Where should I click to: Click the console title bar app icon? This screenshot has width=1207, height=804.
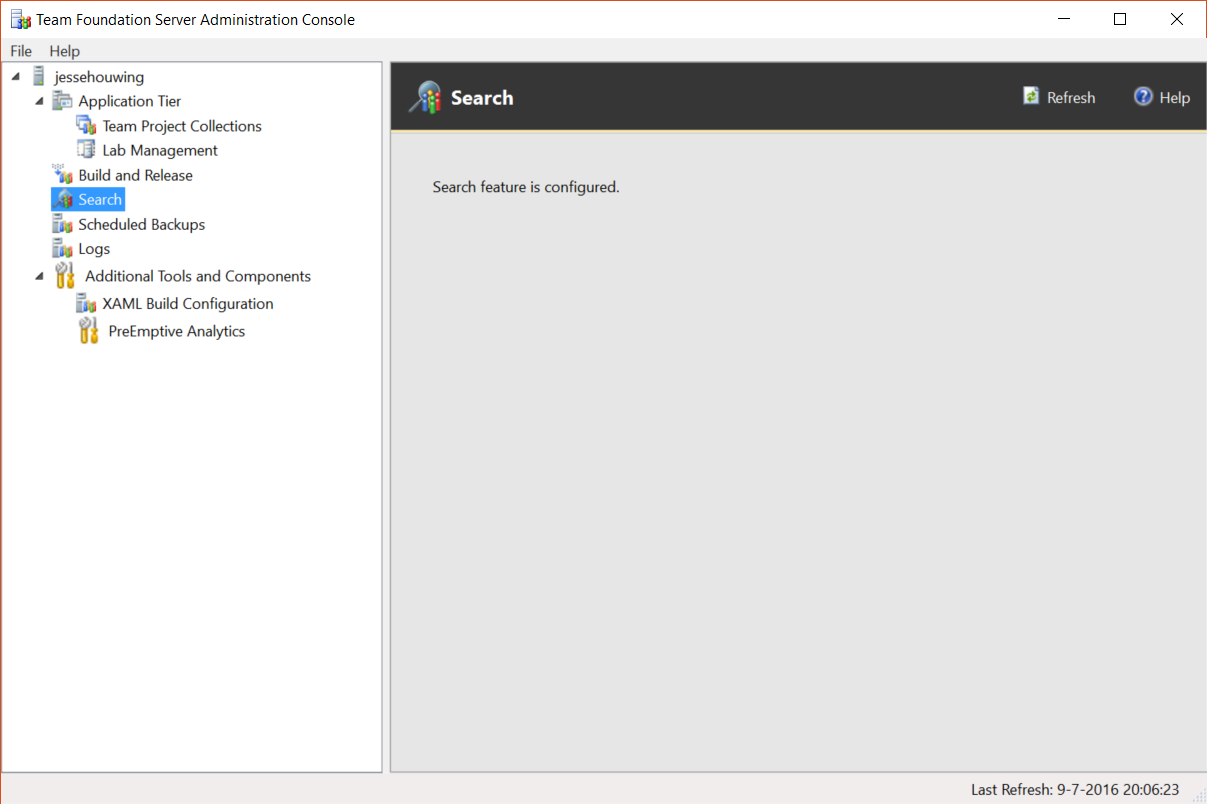[x=19, y=19]
